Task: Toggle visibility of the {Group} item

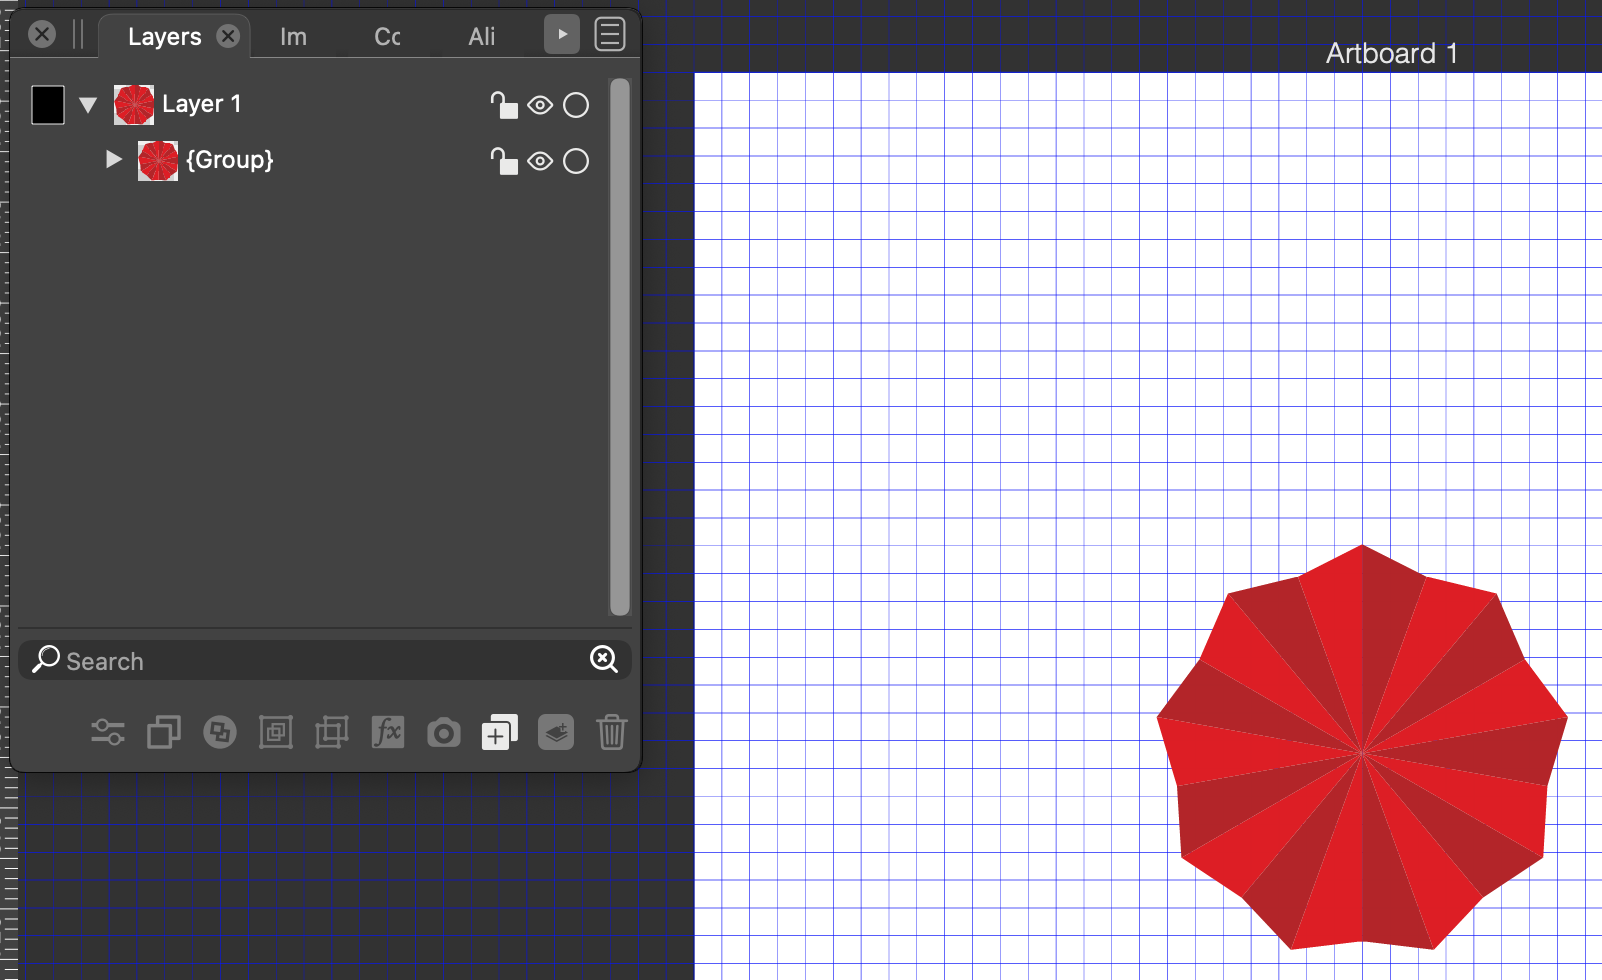Action: [540, 161]
